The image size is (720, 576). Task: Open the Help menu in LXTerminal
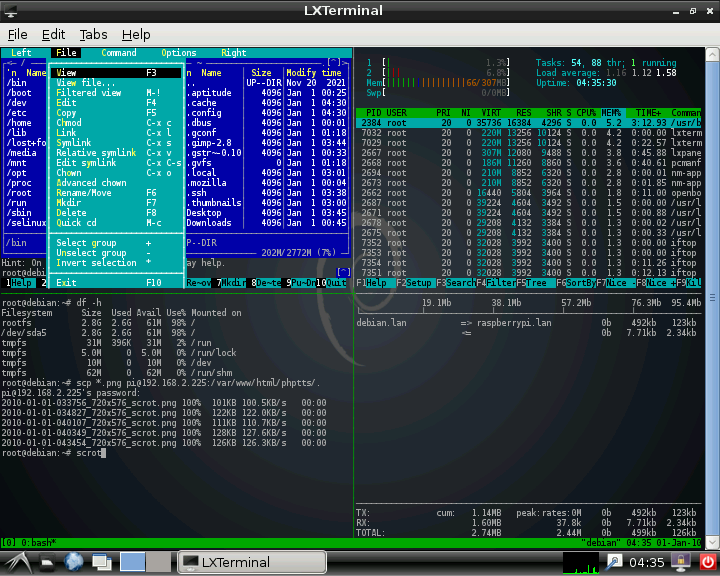136,34
